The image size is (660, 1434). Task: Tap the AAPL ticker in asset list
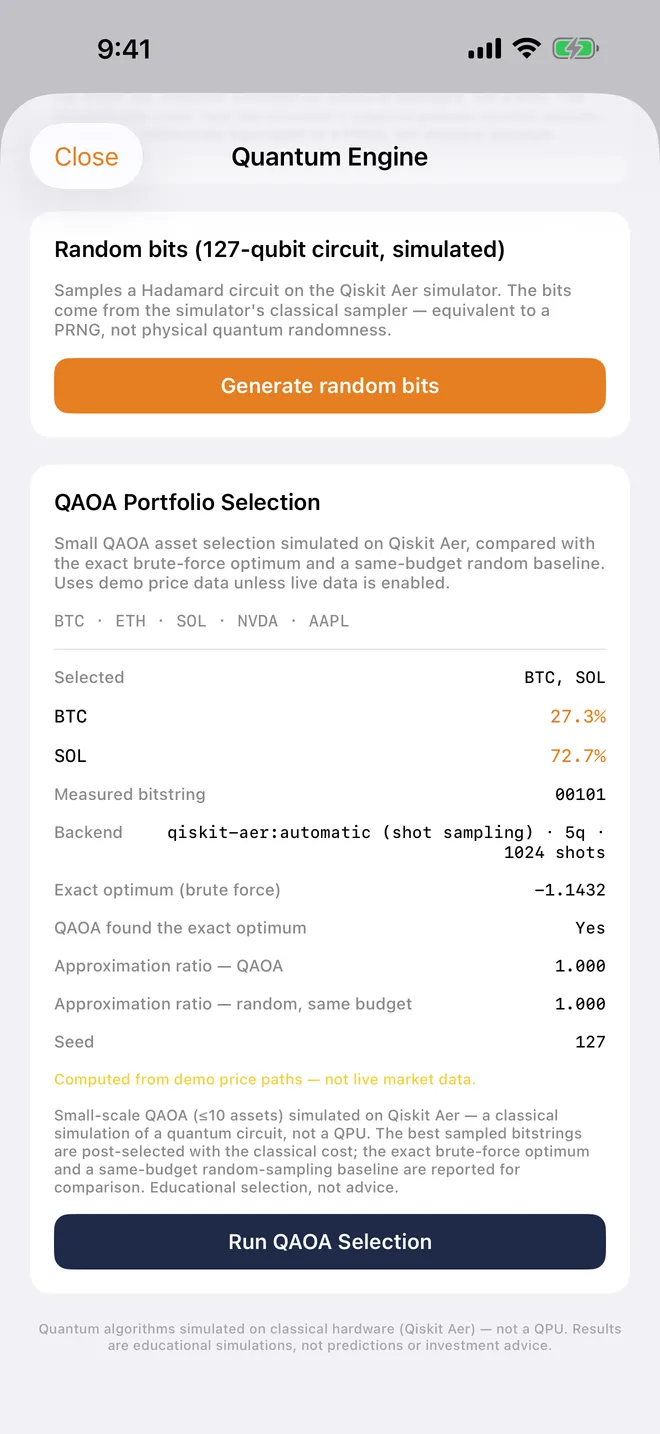pos(329,621)
